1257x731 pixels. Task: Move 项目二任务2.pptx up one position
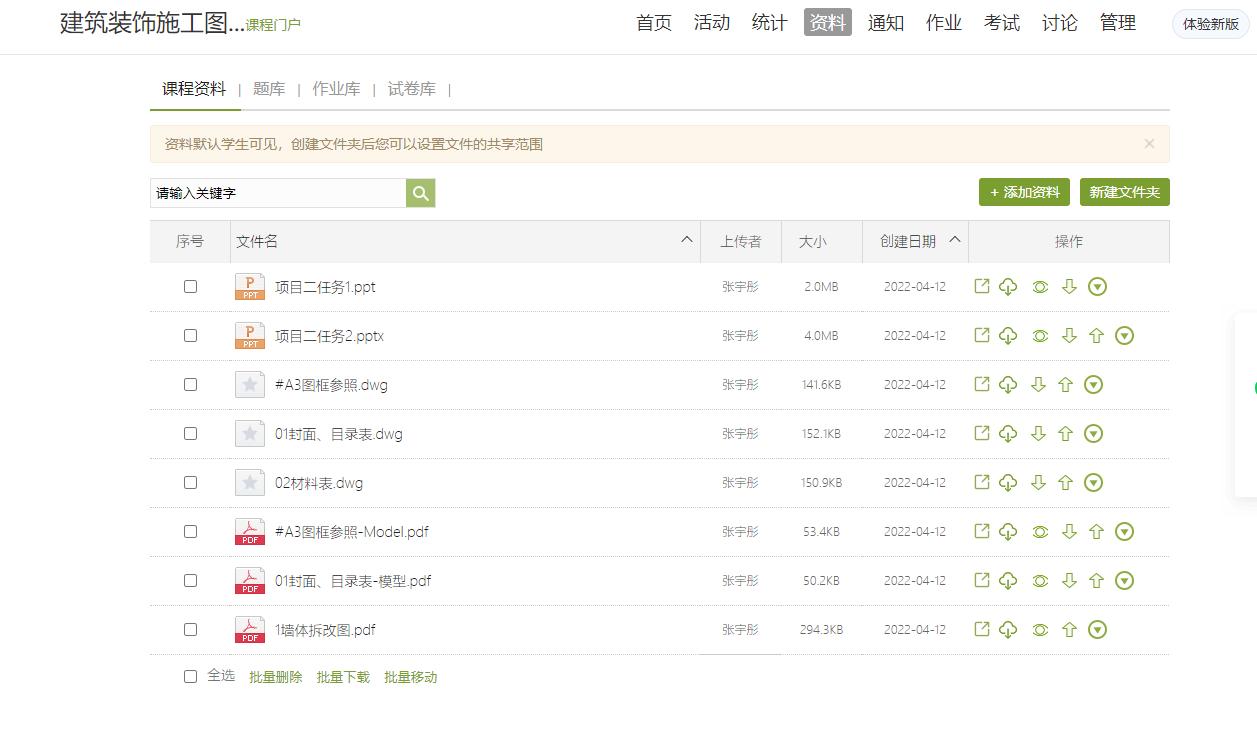click(x=1096, y=336)
